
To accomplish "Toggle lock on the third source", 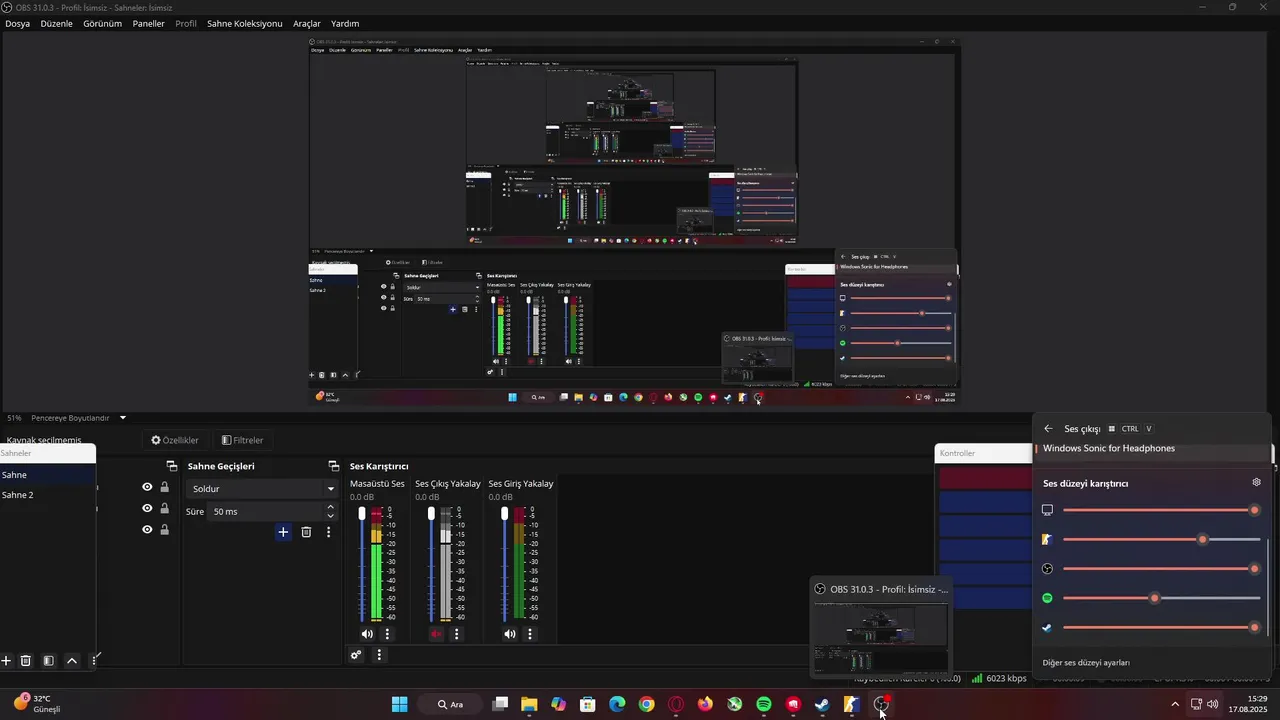I will click(x=164, y=530).
